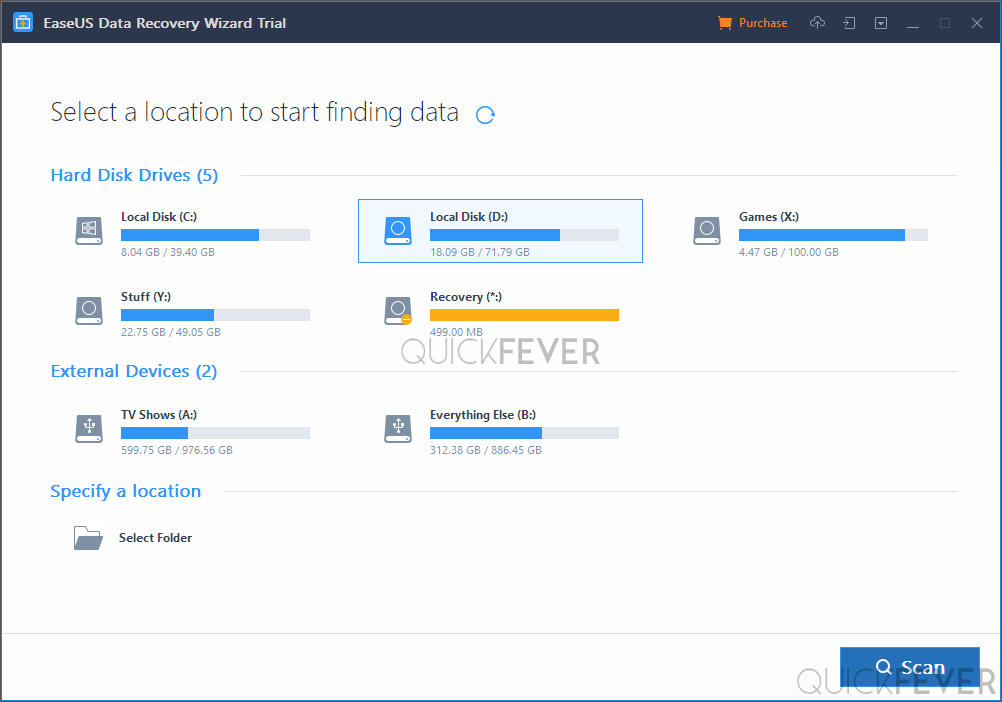The width and height of the screenshot is (1002, 702).
Task: Click the 499.00 MB size text
Action: (x=456, y=332)
